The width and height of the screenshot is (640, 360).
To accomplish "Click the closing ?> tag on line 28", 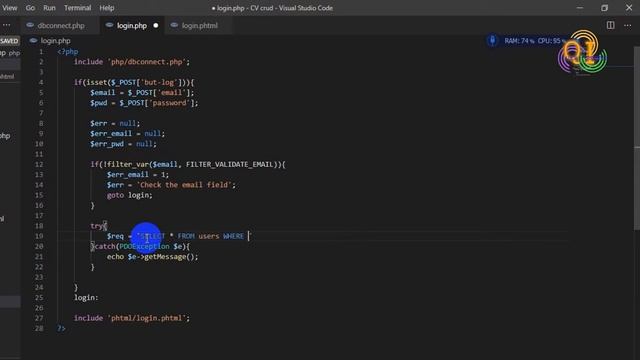I will coord(61,328).
